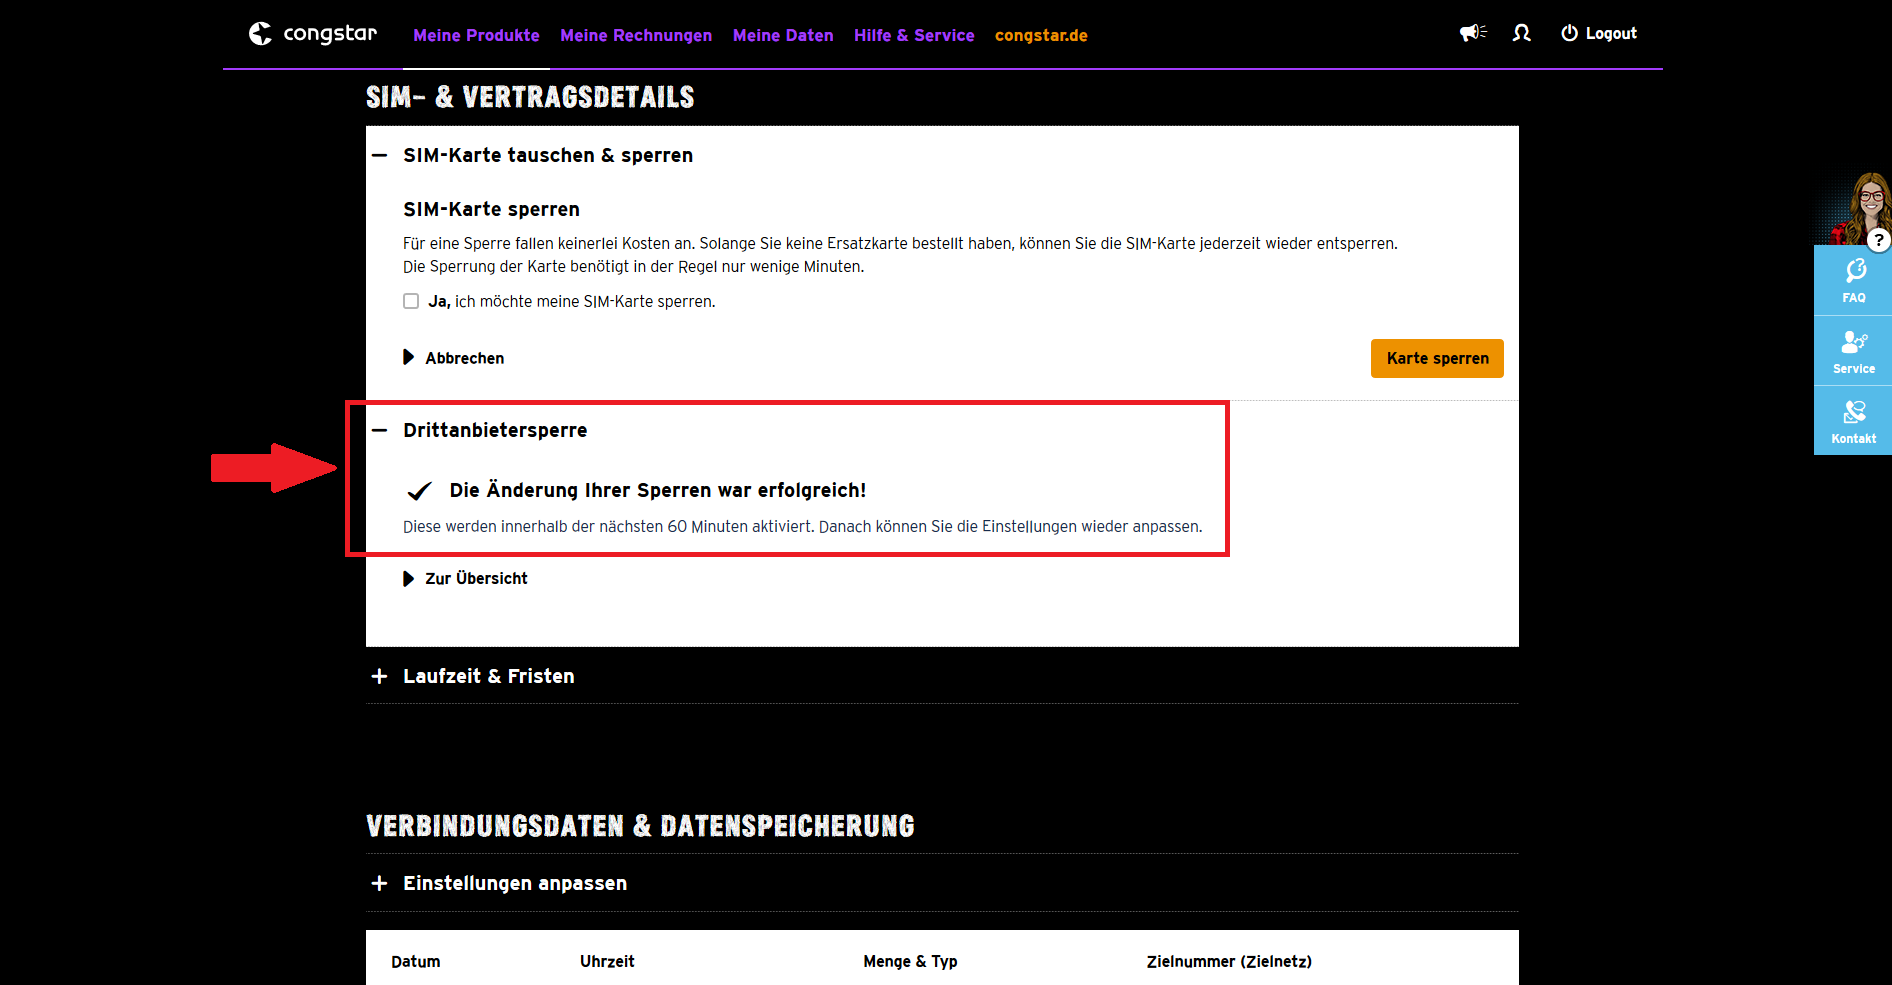Click the congstar logo

(312, 34)
